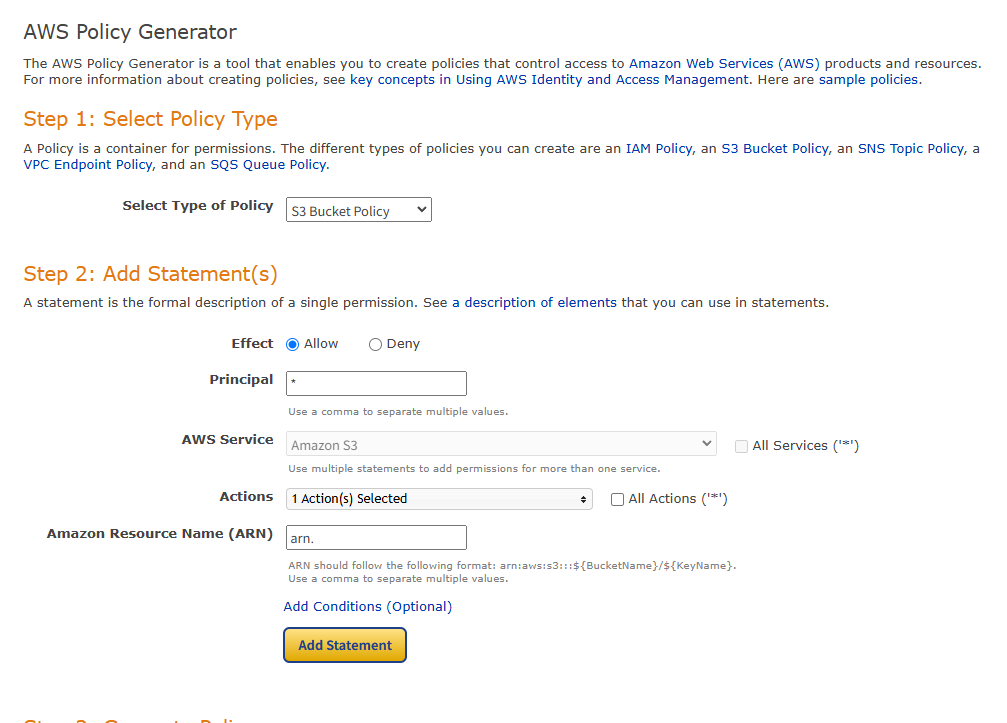
Task: Select the Deny effect radio button
Action: (375, 345)
